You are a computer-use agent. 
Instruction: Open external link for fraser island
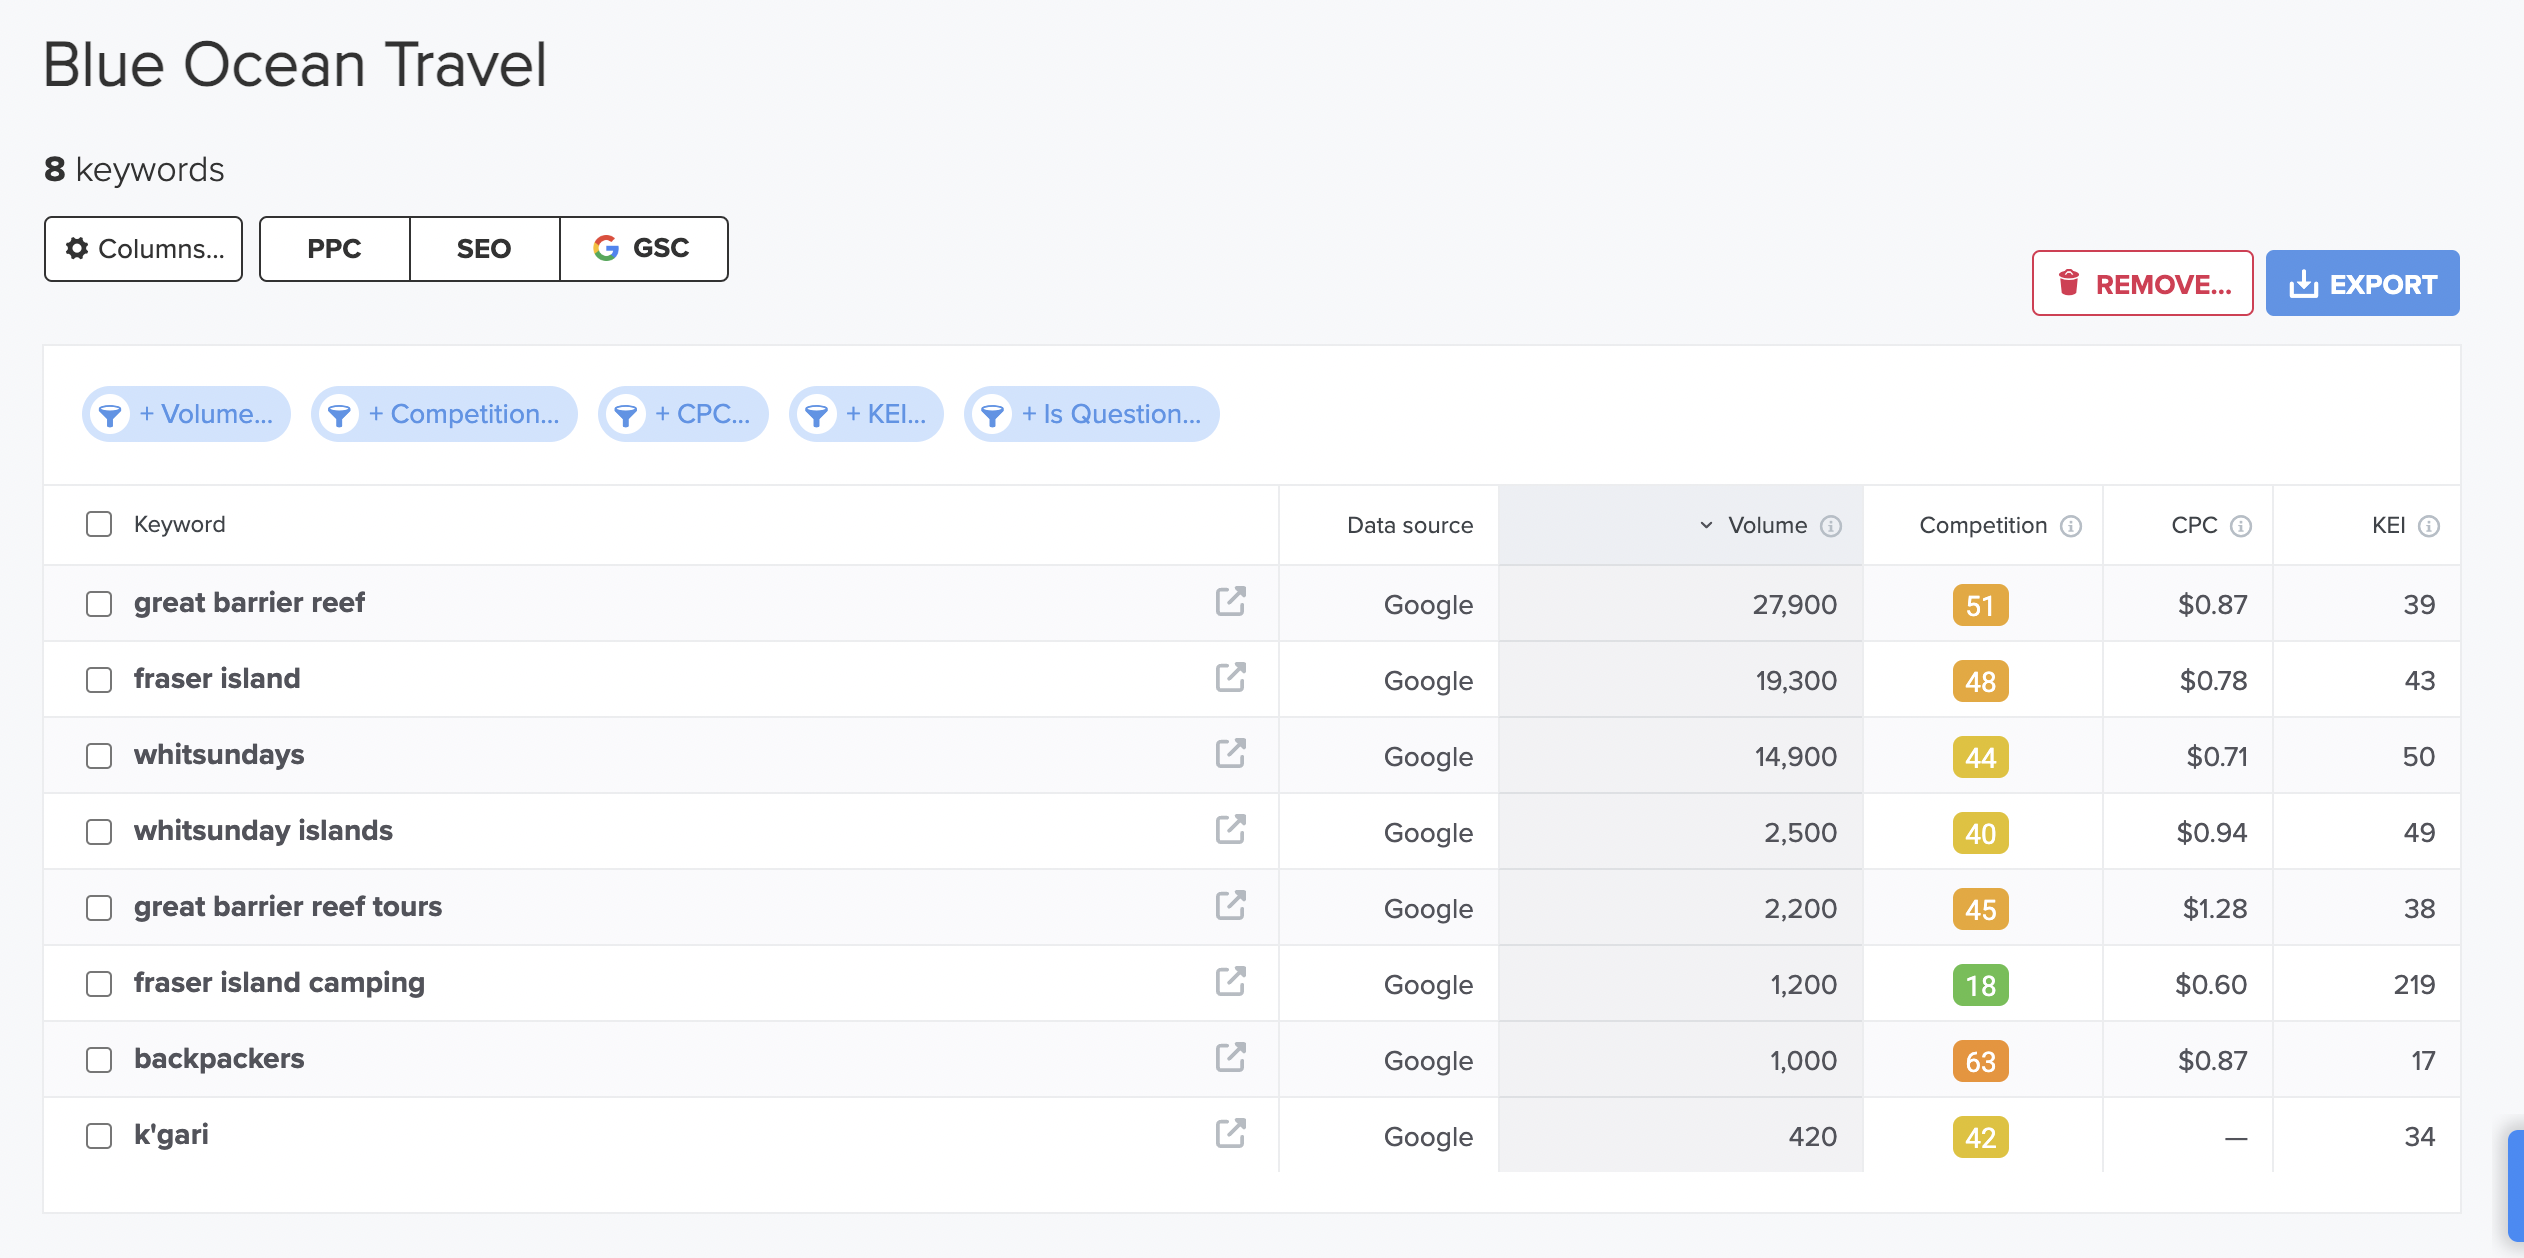click(1230, 677)
